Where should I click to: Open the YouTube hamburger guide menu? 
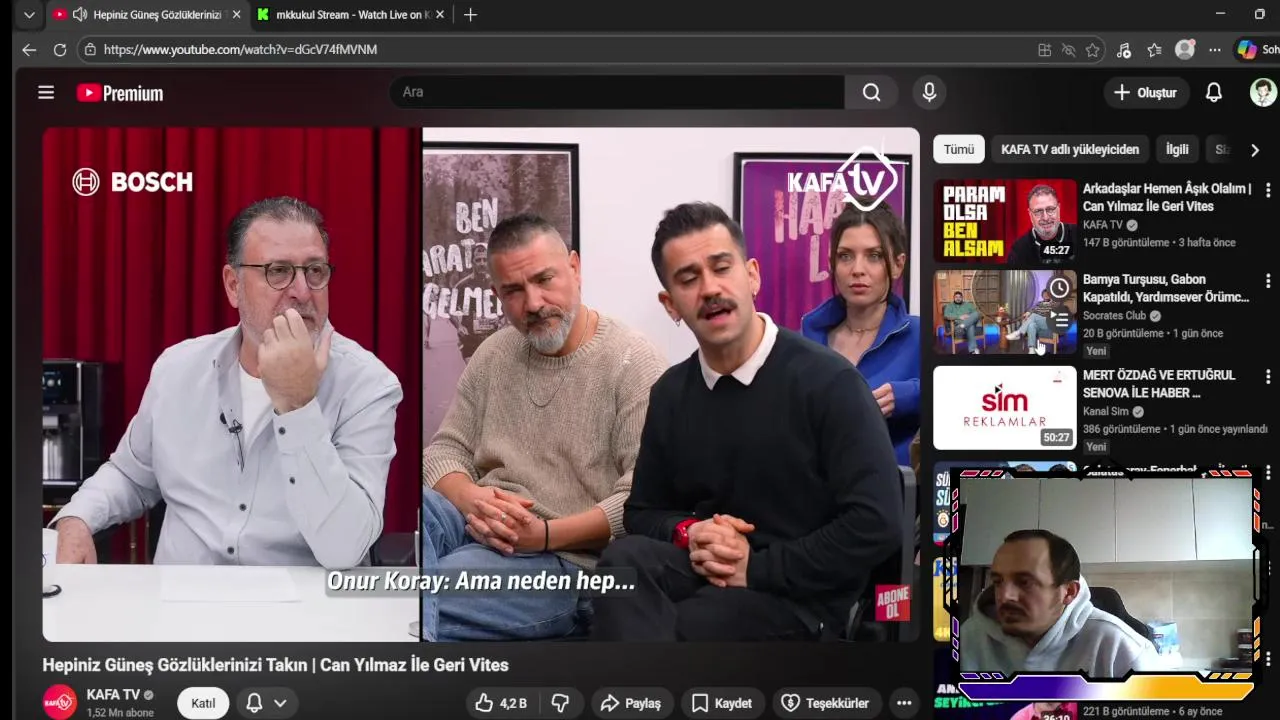[x=46, y=93]
